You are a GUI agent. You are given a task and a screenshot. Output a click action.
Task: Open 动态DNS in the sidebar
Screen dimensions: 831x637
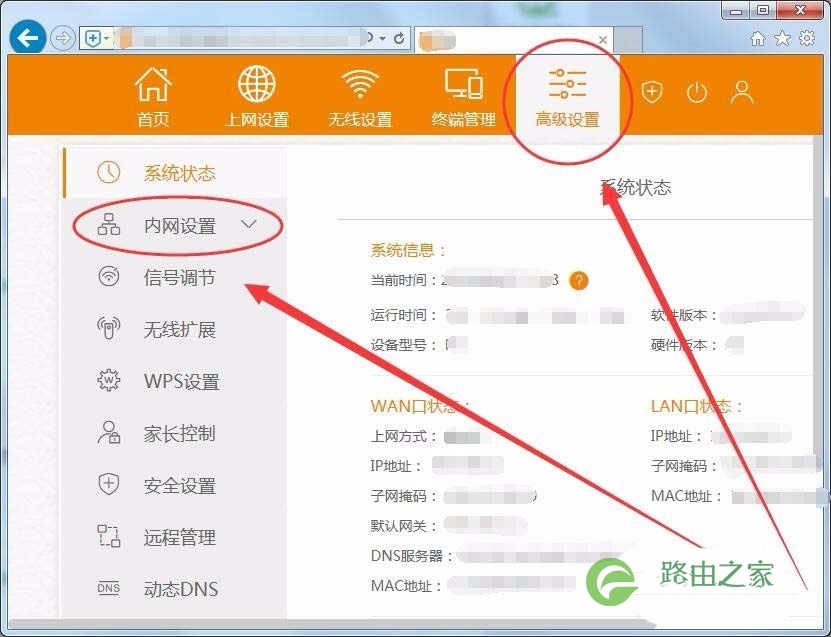click(x=175, y=589)
